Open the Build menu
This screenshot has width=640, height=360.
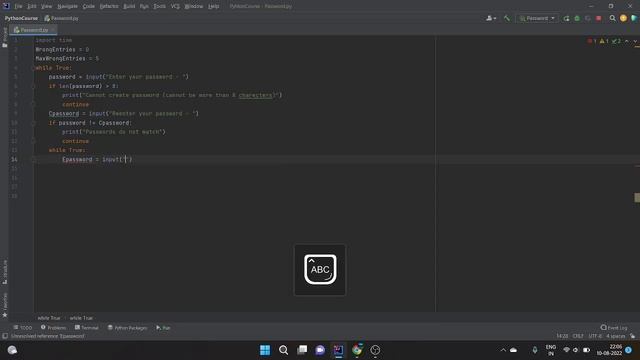(129, 6)
